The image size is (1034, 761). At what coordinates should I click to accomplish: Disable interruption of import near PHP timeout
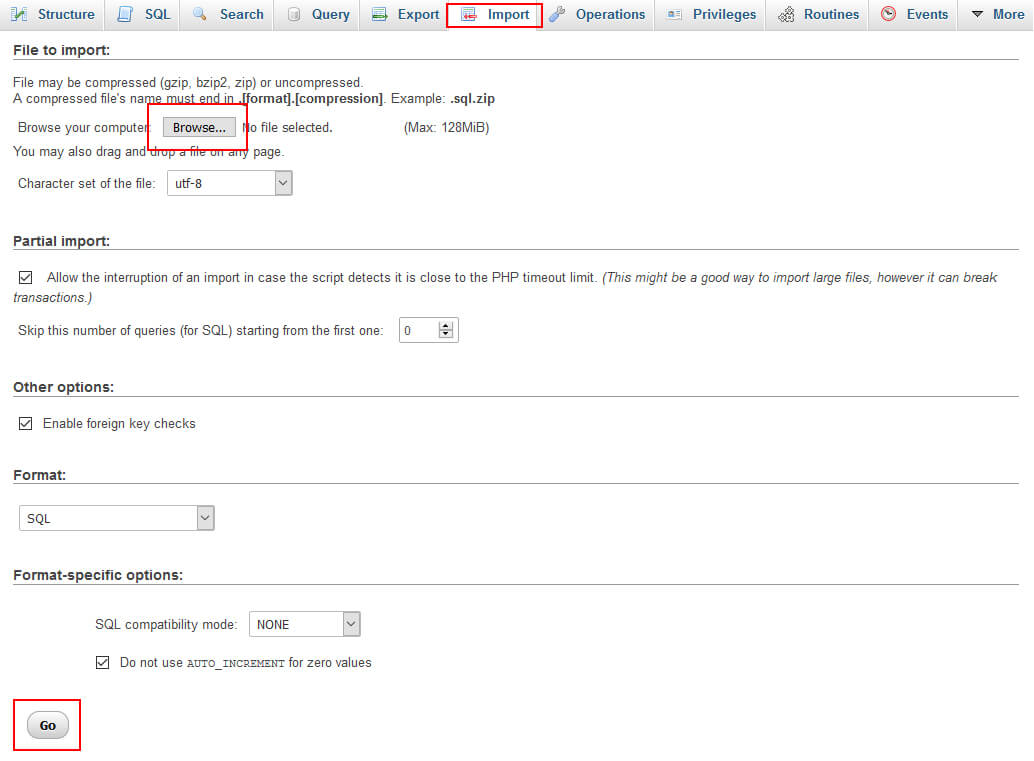click(x=25, y=277)
